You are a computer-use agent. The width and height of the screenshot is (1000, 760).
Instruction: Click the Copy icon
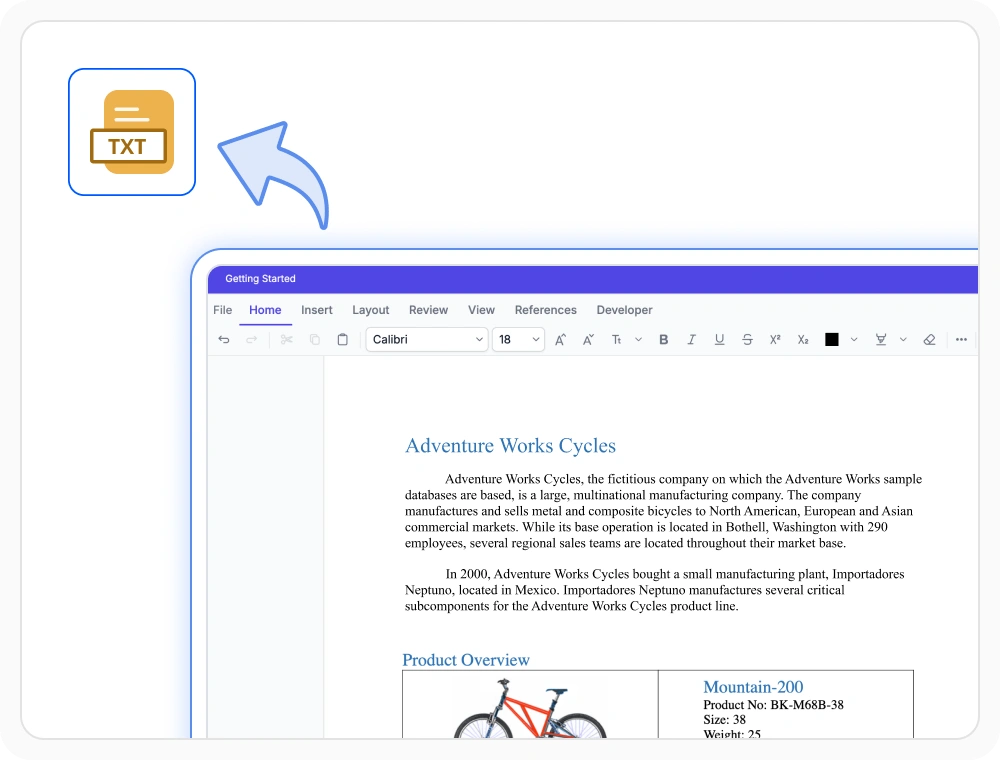click(x=314, y=339)
